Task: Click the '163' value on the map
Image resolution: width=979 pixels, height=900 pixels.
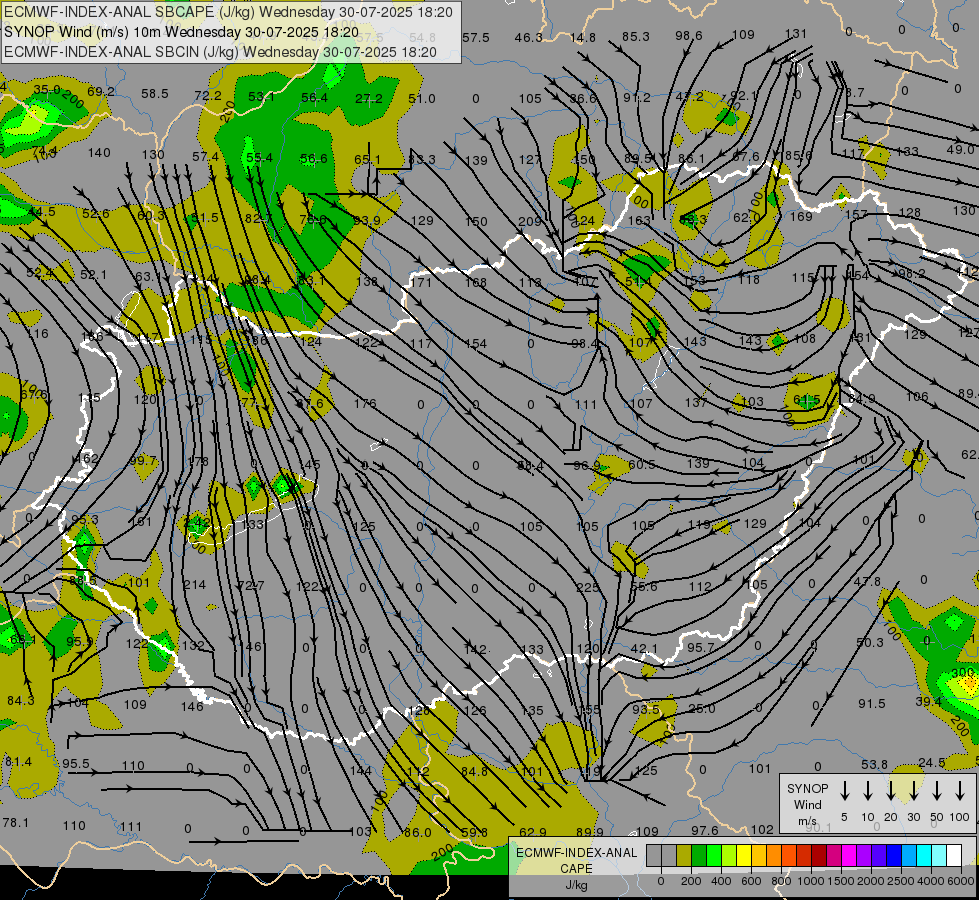Action: [x=639, y=220]
